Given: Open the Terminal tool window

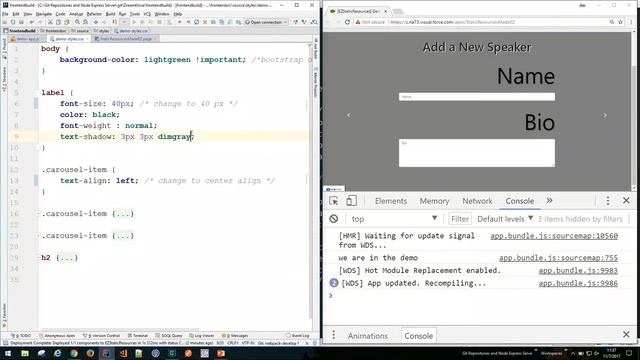Looking at the screenshot, I should pos(138,336).
